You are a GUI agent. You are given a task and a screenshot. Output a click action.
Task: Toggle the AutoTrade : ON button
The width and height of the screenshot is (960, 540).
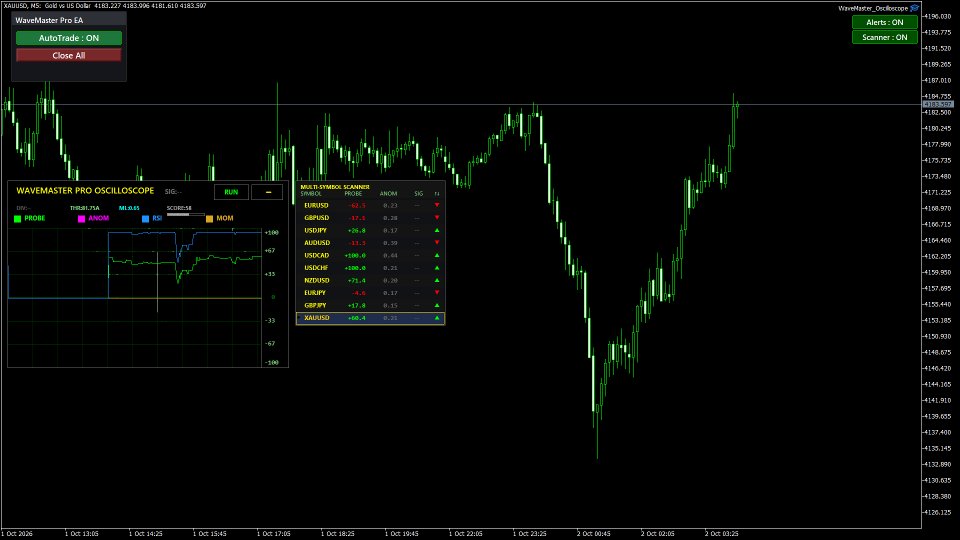(69, 38)
